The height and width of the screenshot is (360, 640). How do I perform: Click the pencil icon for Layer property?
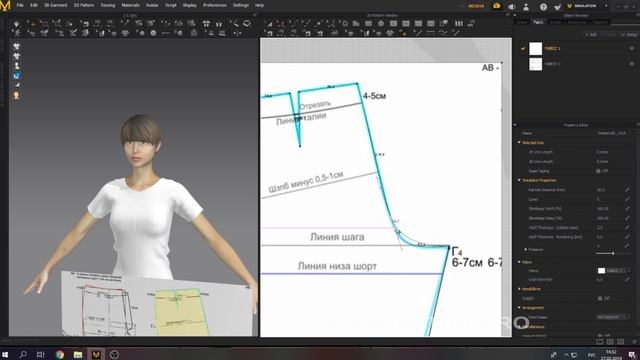[x=627, y=199]
